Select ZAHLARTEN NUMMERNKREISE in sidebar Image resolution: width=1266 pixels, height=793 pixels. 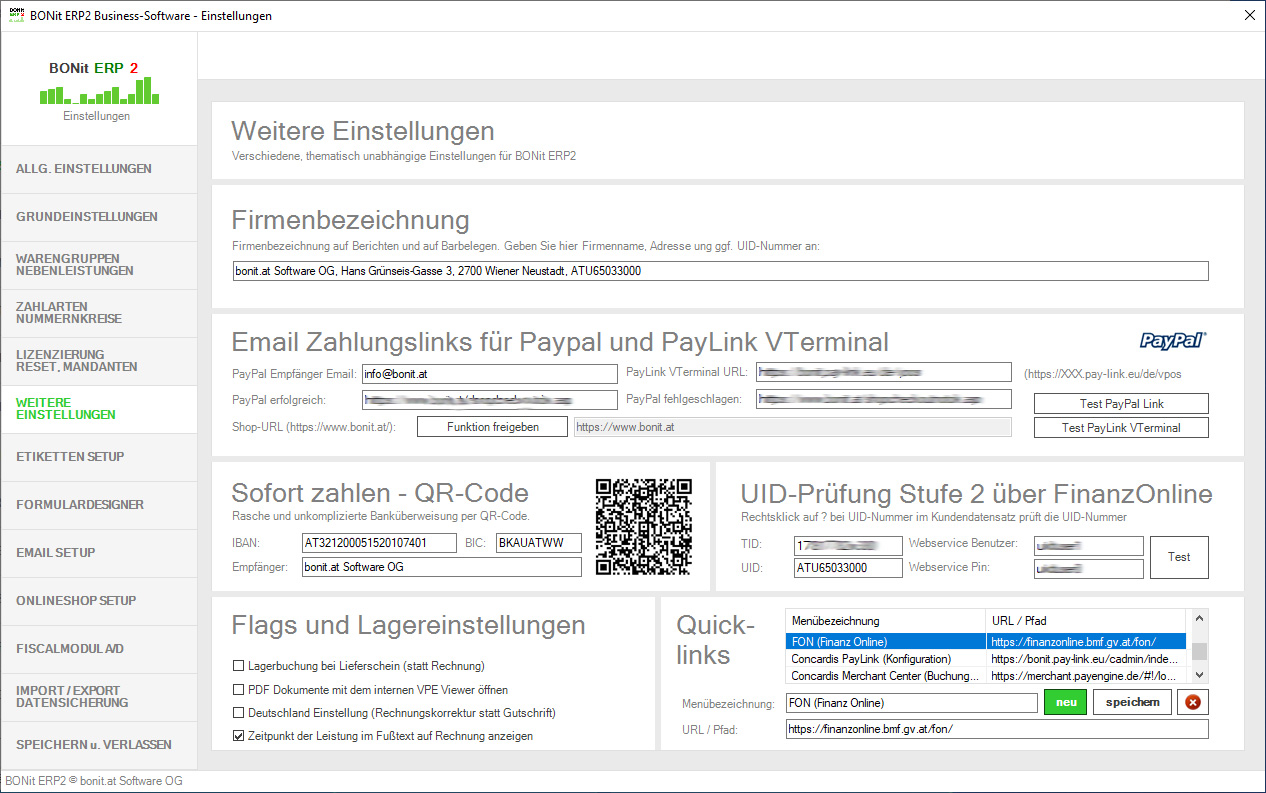[99, 313]
